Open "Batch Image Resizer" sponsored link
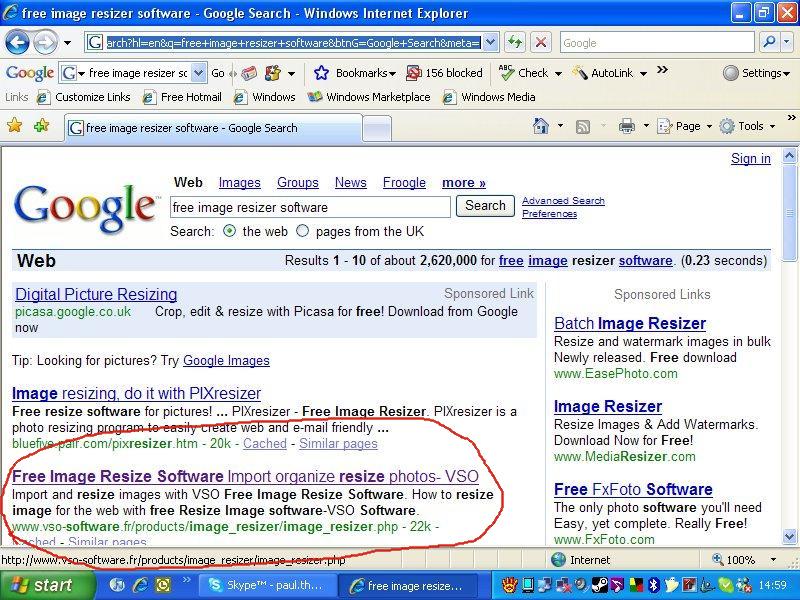 [630, 323]
